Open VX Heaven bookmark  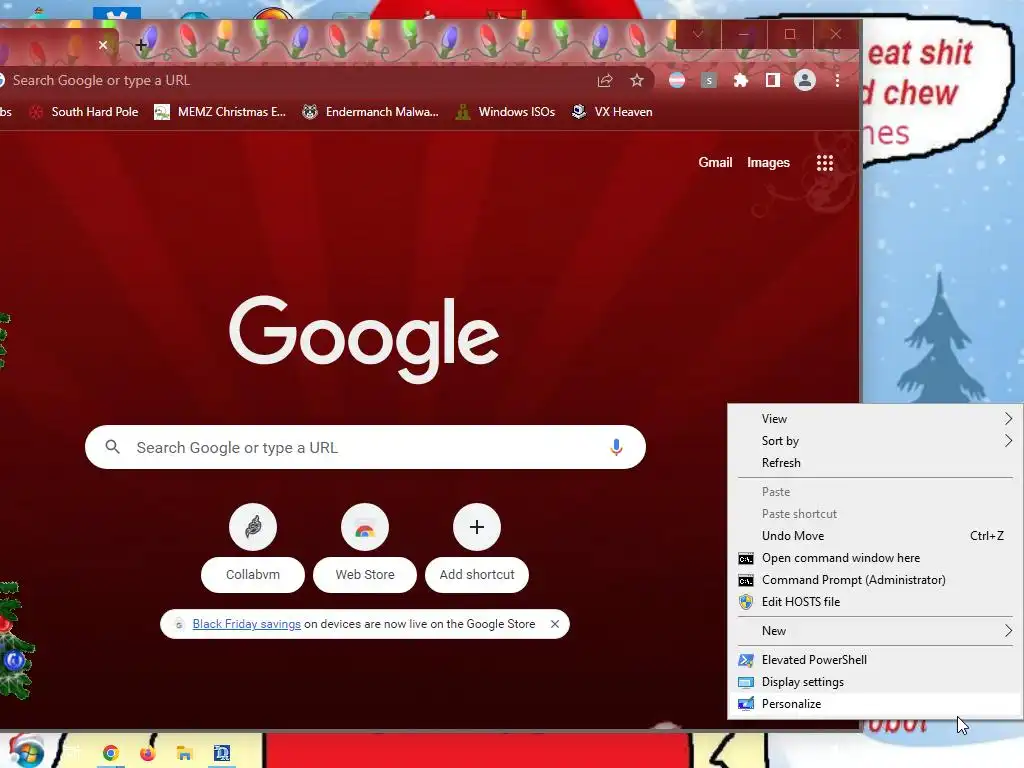point(612,112)
